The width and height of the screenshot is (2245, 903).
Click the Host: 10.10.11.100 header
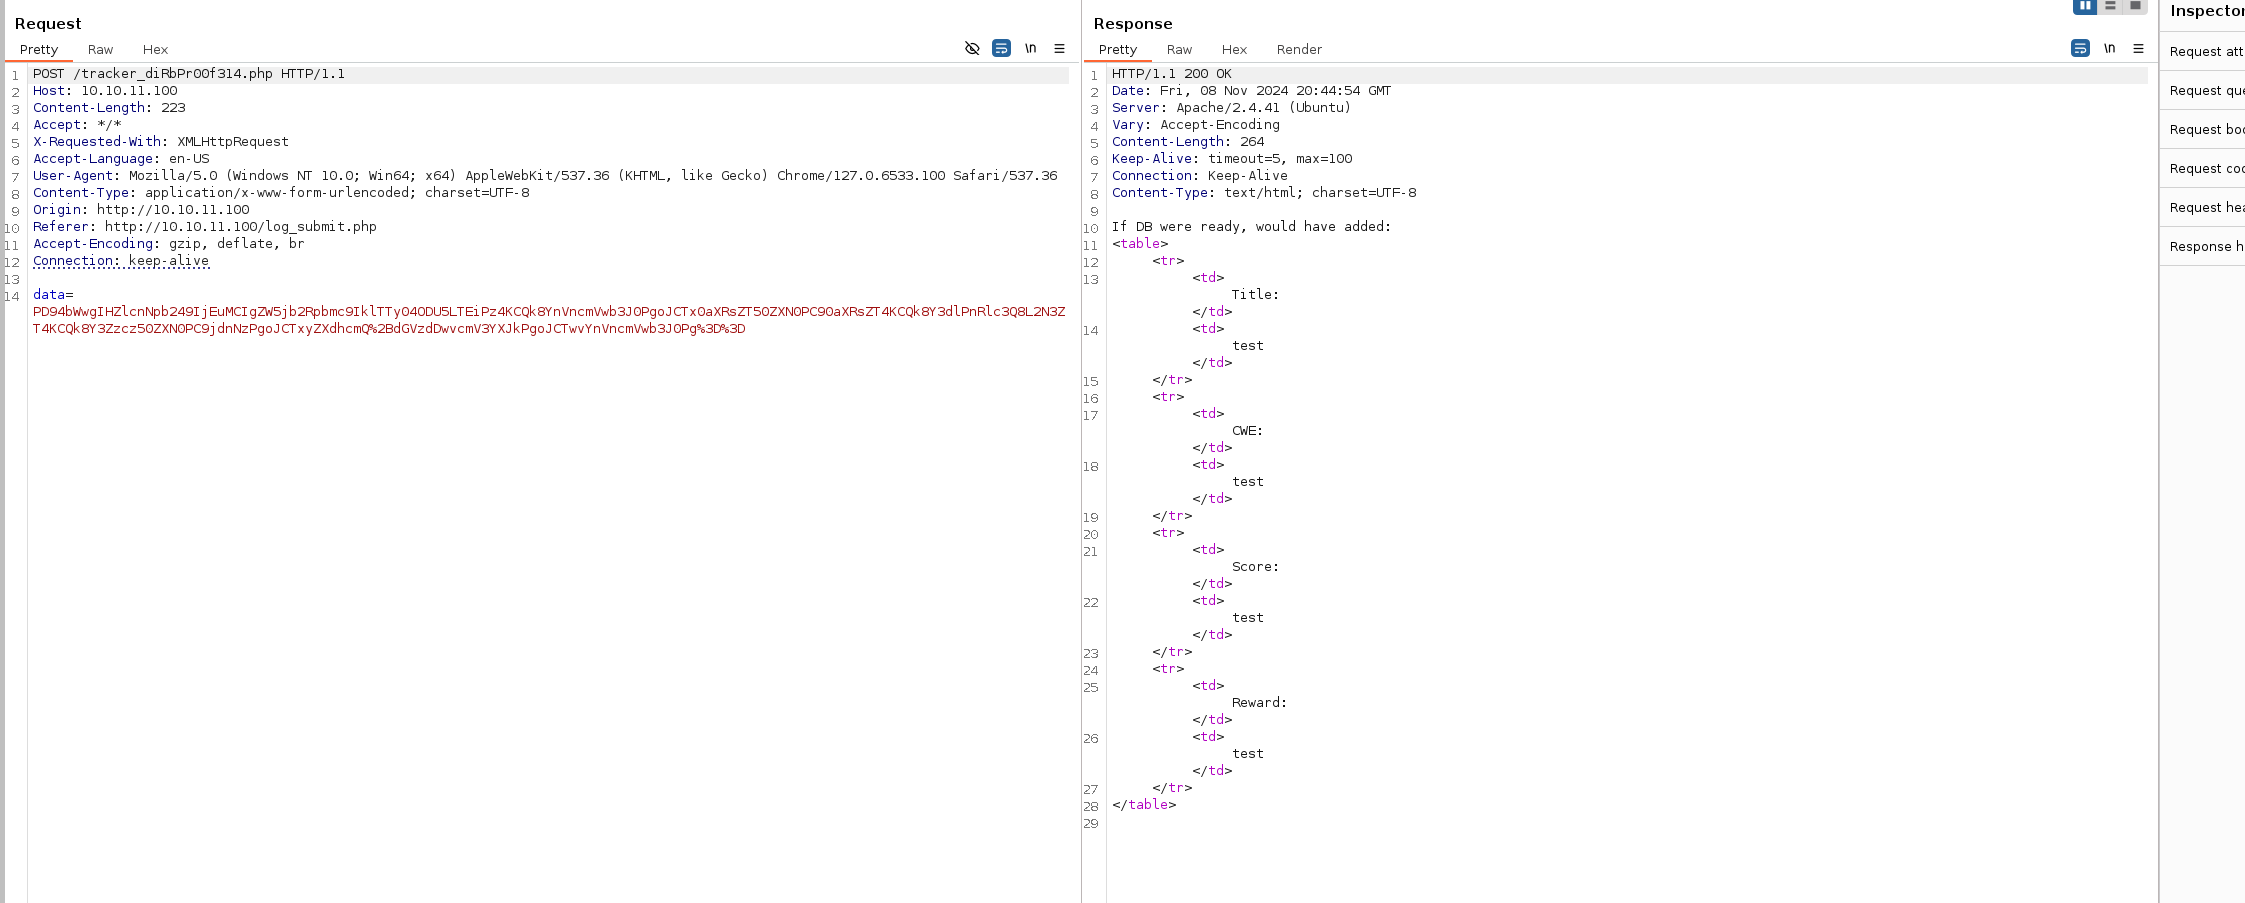coord(105,91)
